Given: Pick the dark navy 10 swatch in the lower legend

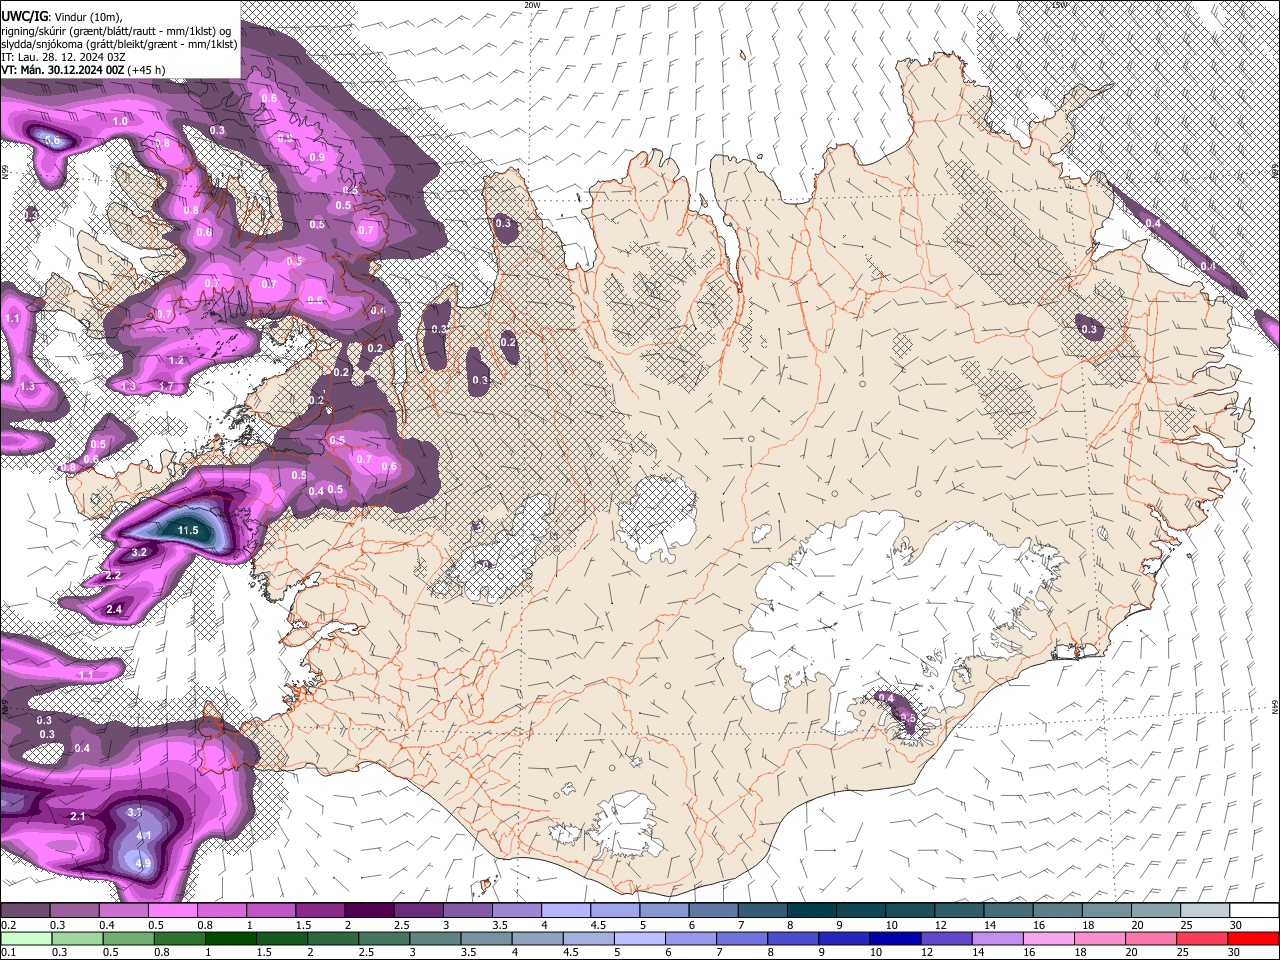Looking at the screenshot, I should click(x=894, y=938).
